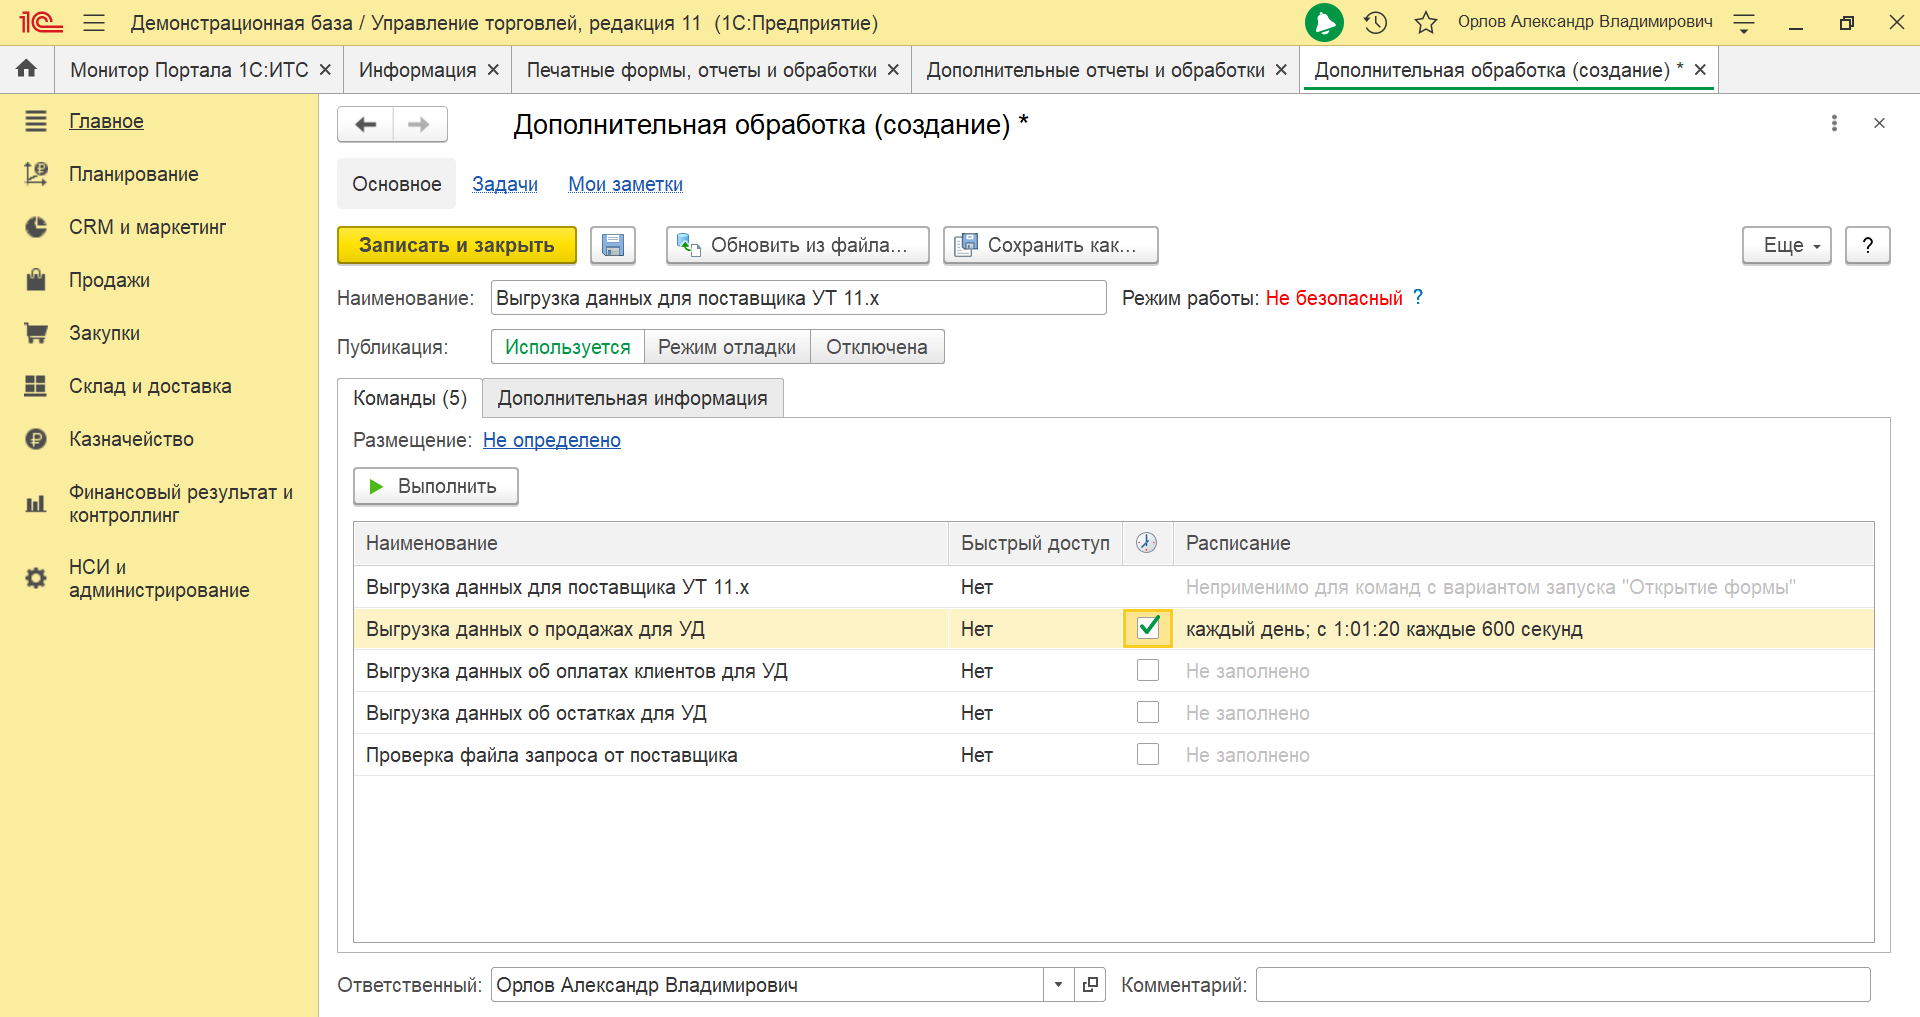Open the main menu hamburger icon

(x=94, y=22)
